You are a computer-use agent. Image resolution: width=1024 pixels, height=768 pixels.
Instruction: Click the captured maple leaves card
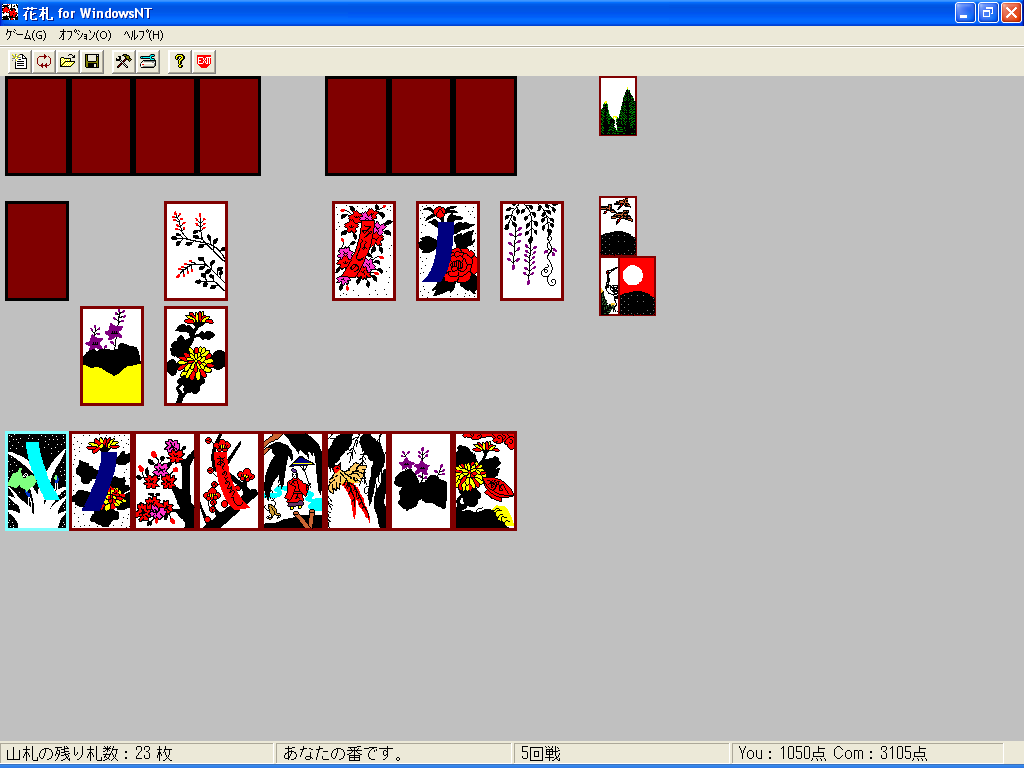click(618, 226)
